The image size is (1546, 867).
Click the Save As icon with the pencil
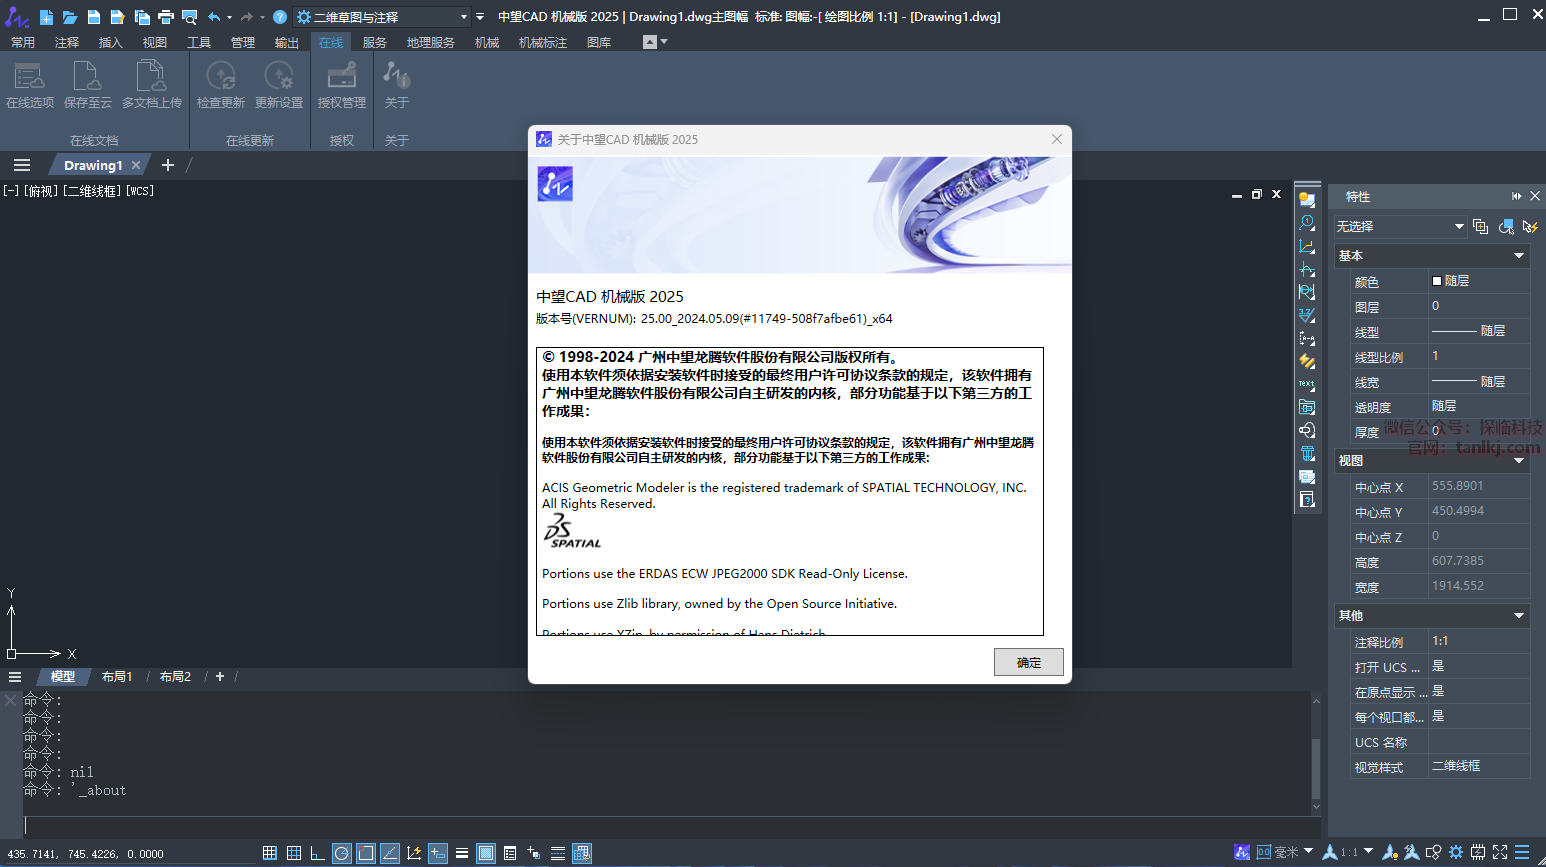tap(118, 17)
